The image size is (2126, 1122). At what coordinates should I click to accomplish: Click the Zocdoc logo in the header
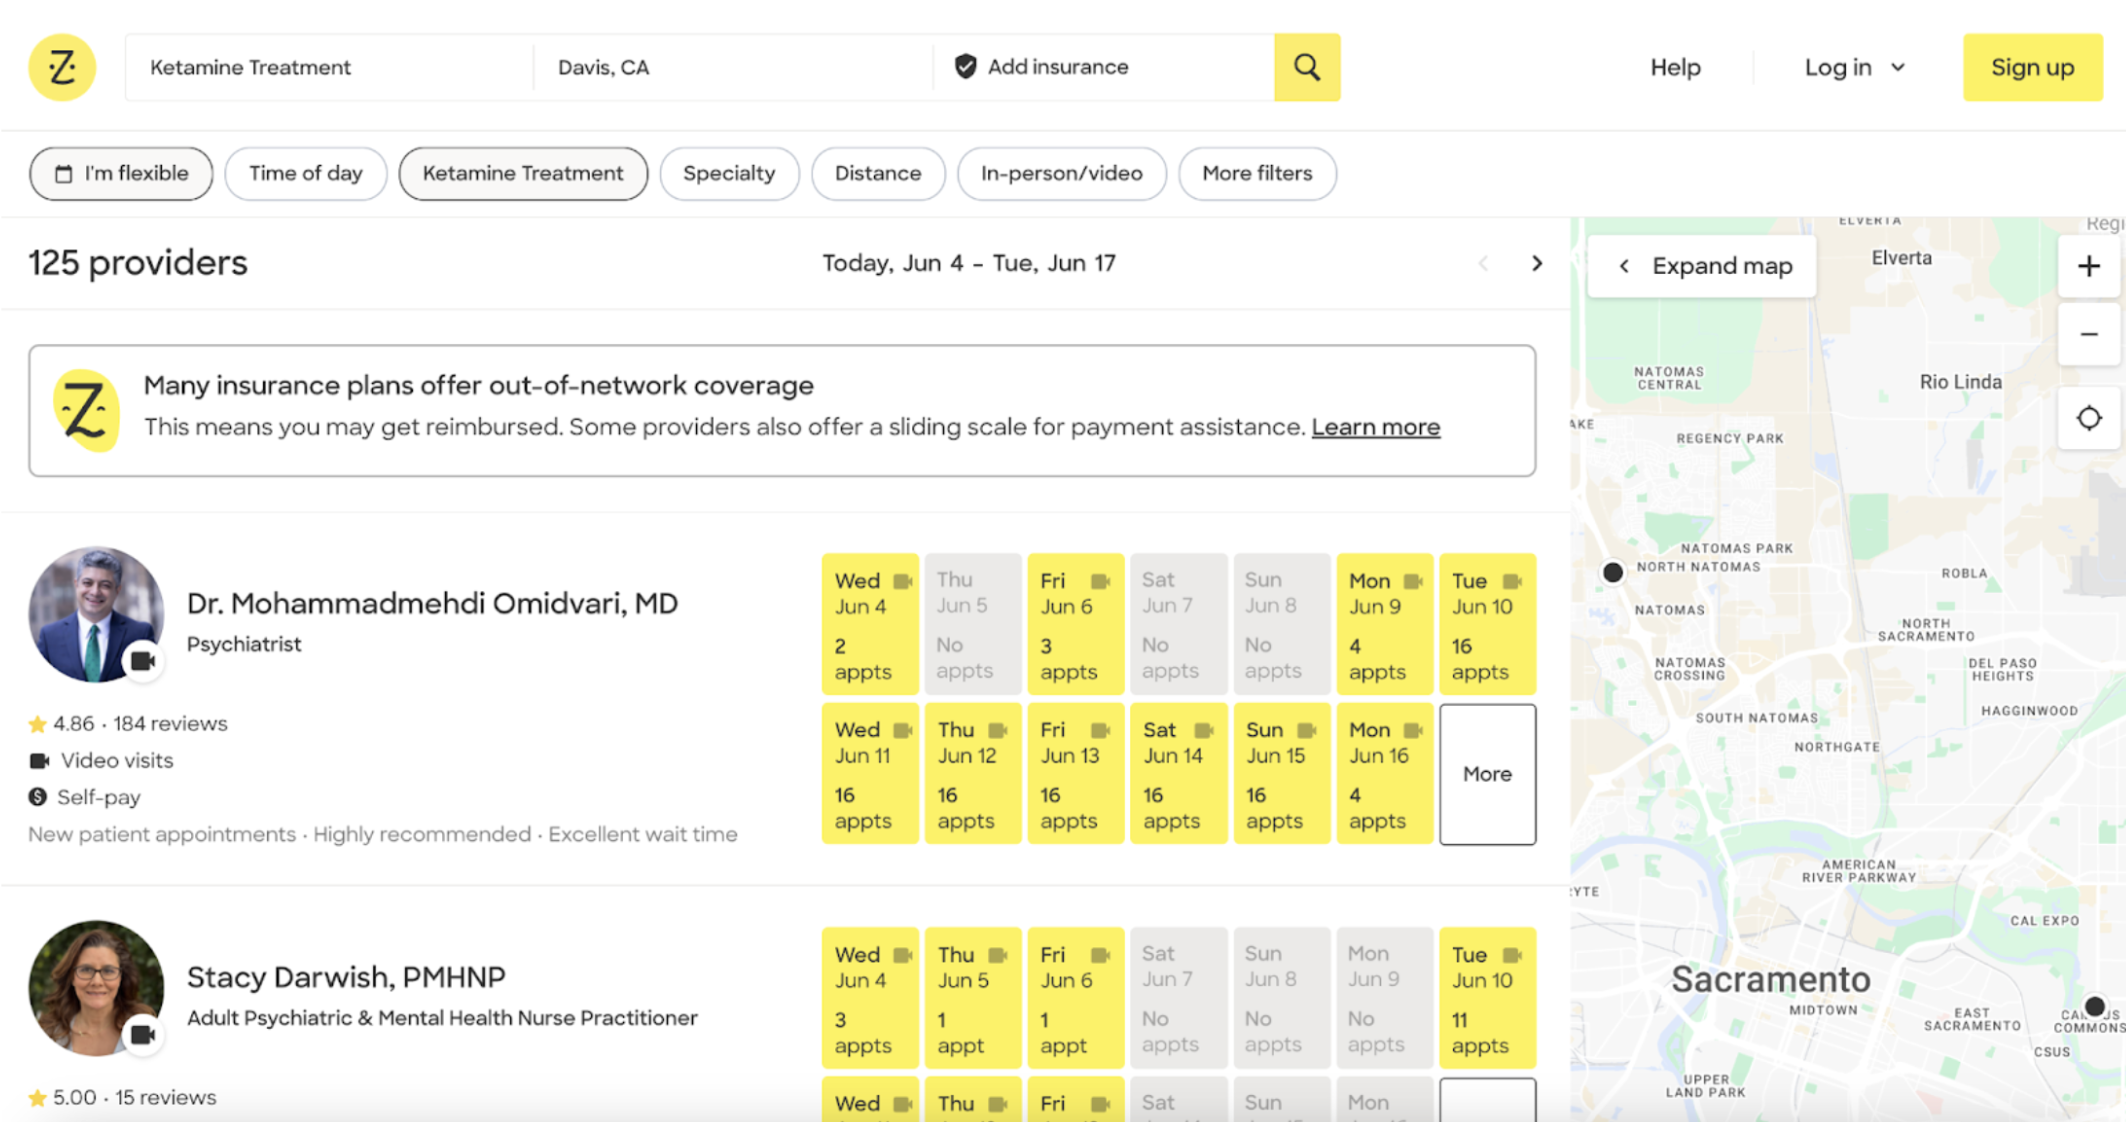point(62,67)
